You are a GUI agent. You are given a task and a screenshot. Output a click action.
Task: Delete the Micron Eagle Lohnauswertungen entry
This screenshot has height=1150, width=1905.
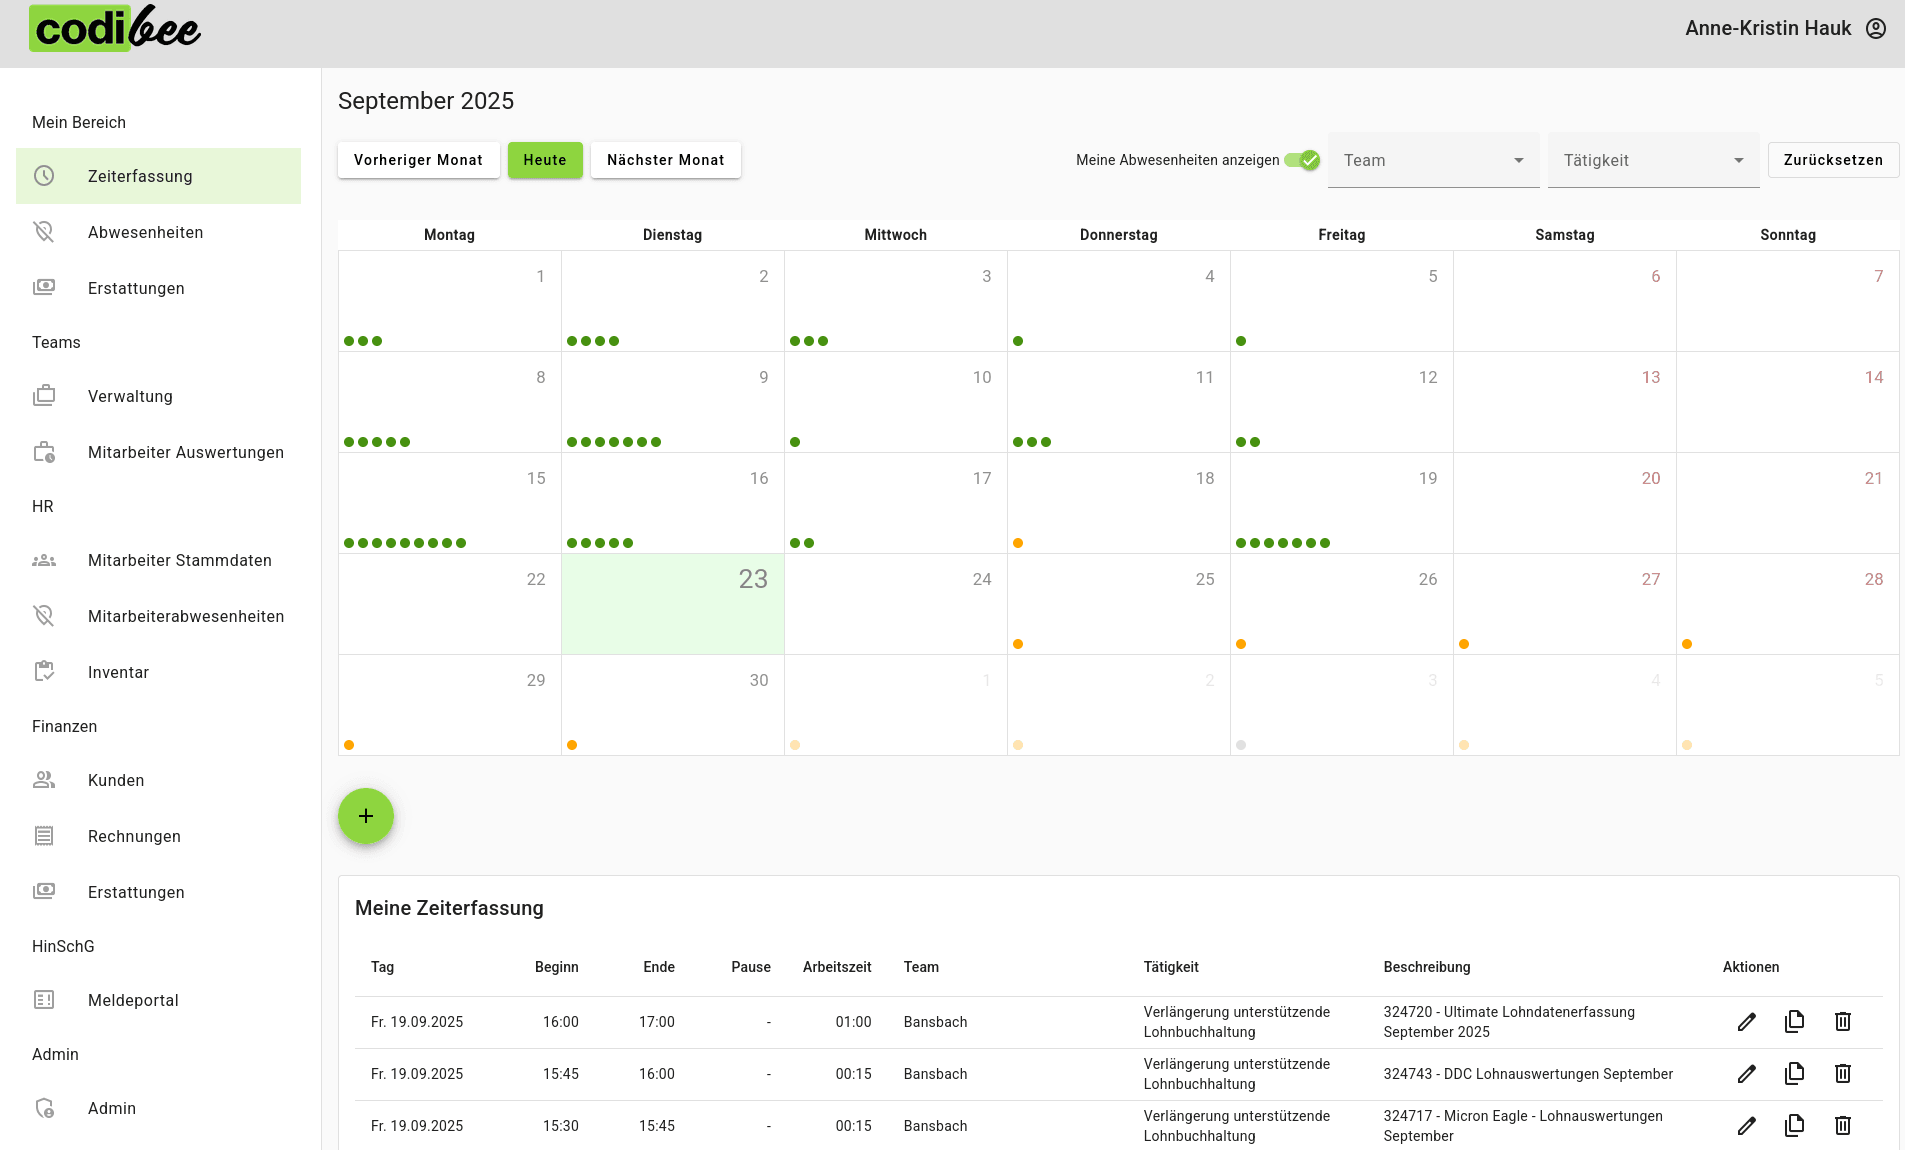click(x=1842, y=1125)
